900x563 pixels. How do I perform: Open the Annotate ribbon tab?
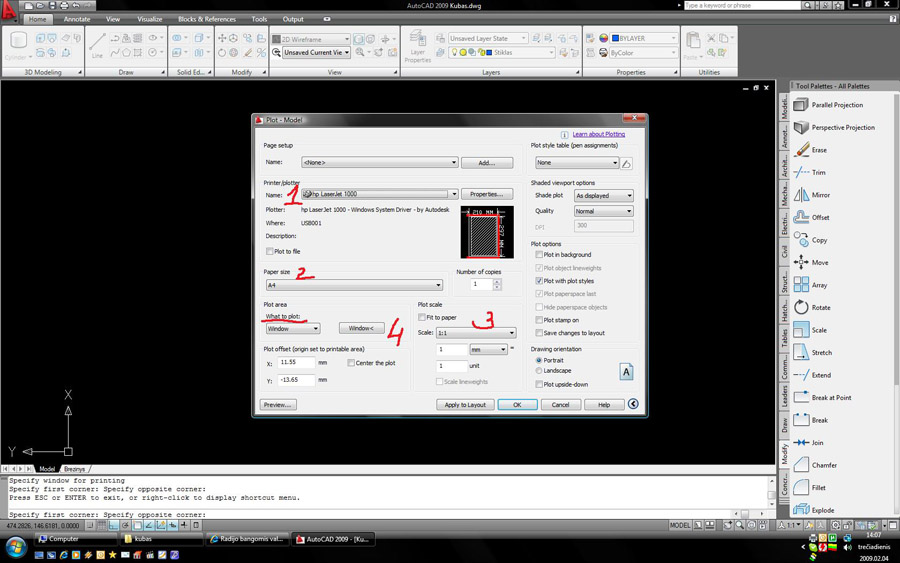pos(77,19)
